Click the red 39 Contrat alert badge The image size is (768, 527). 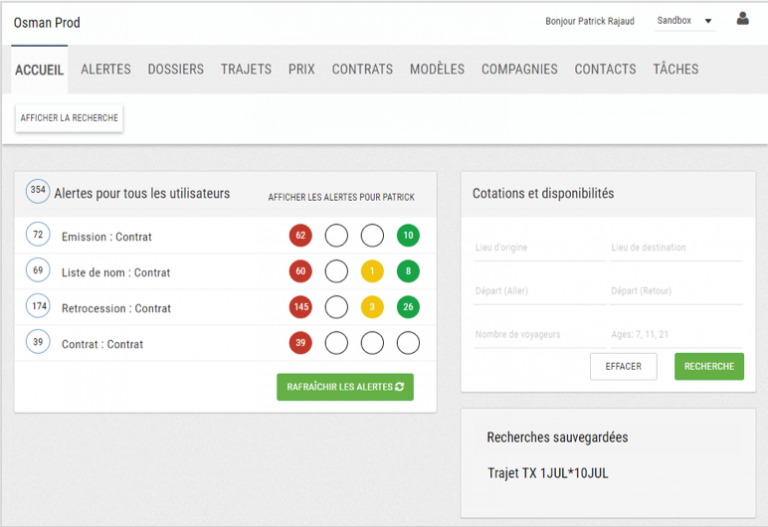point(300,343)
